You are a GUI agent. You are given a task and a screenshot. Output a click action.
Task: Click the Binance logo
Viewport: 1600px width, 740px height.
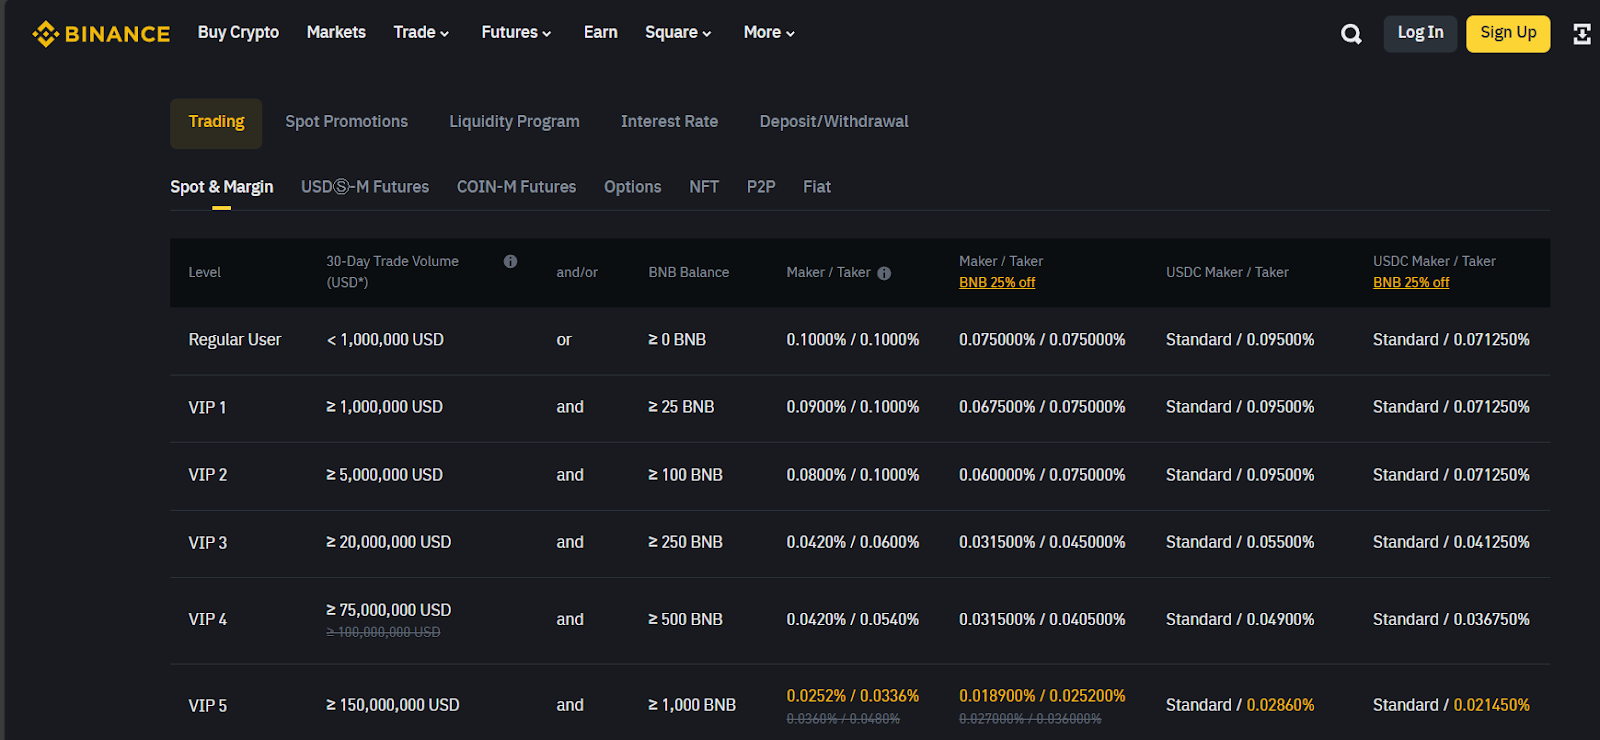coord(101,34)
